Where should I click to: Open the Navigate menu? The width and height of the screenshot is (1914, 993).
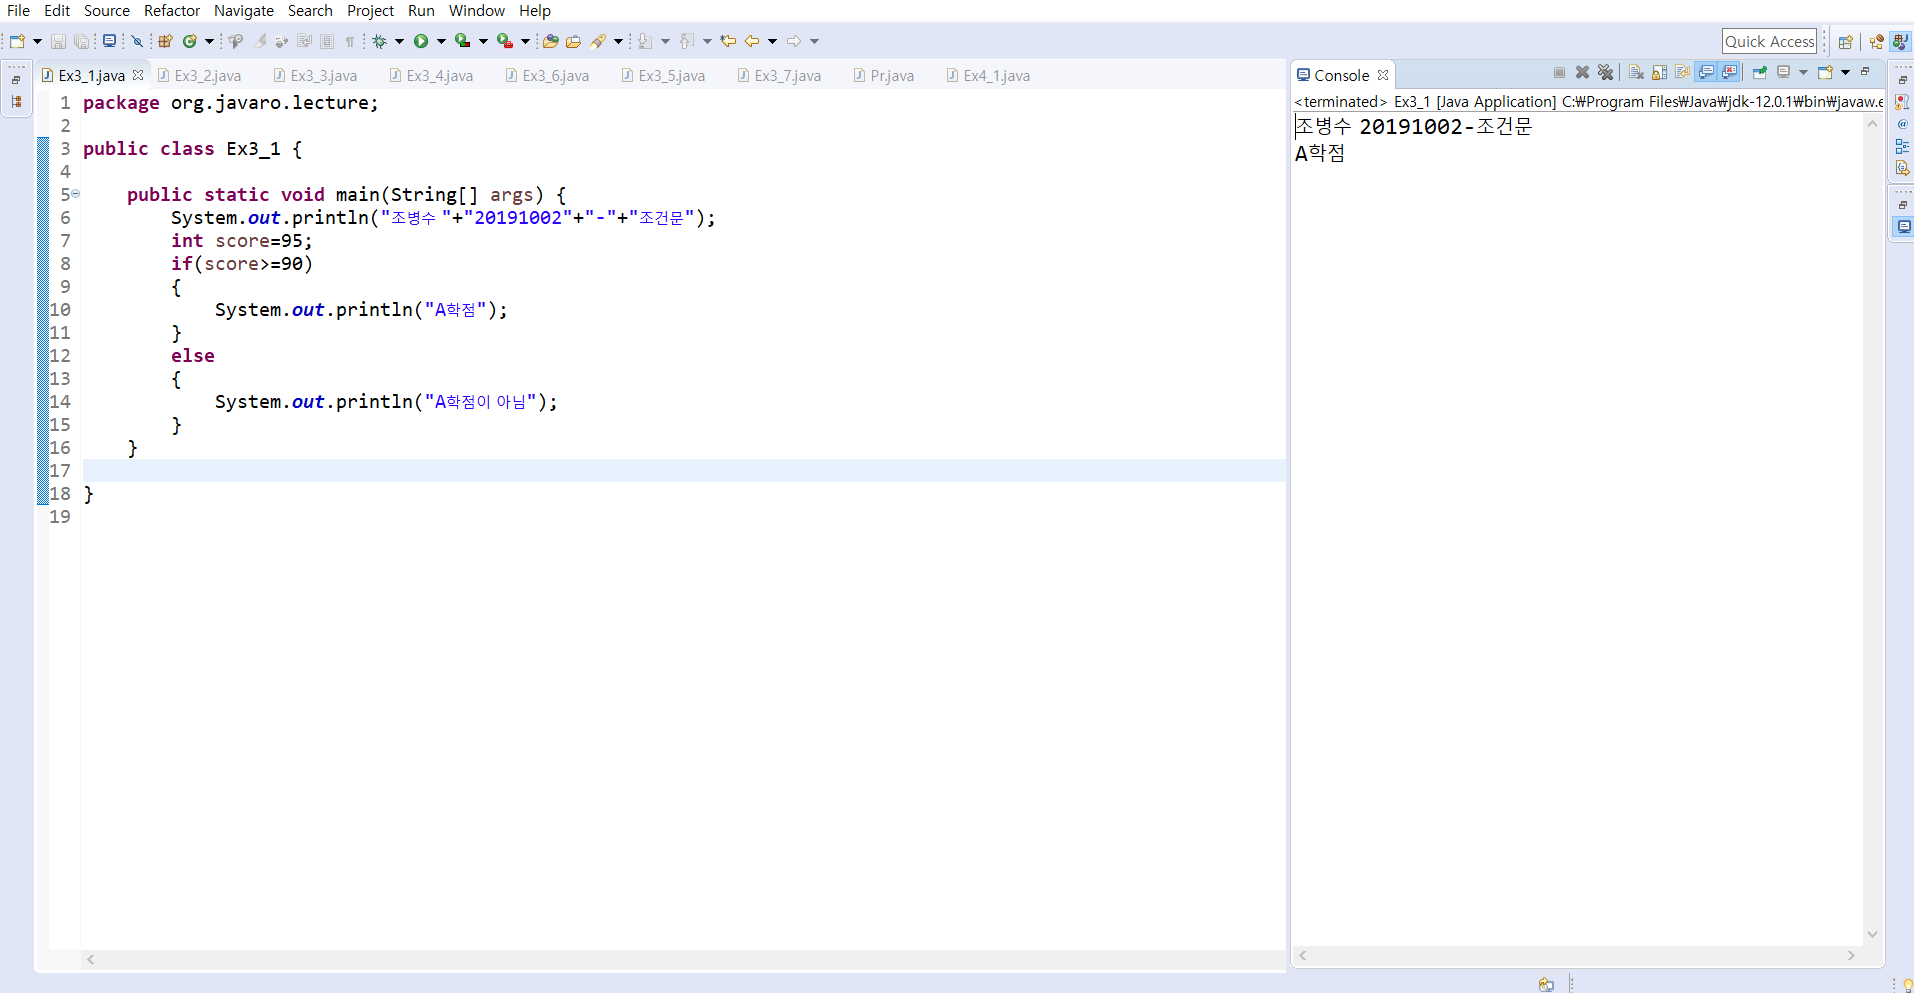[x=244, y=11]
